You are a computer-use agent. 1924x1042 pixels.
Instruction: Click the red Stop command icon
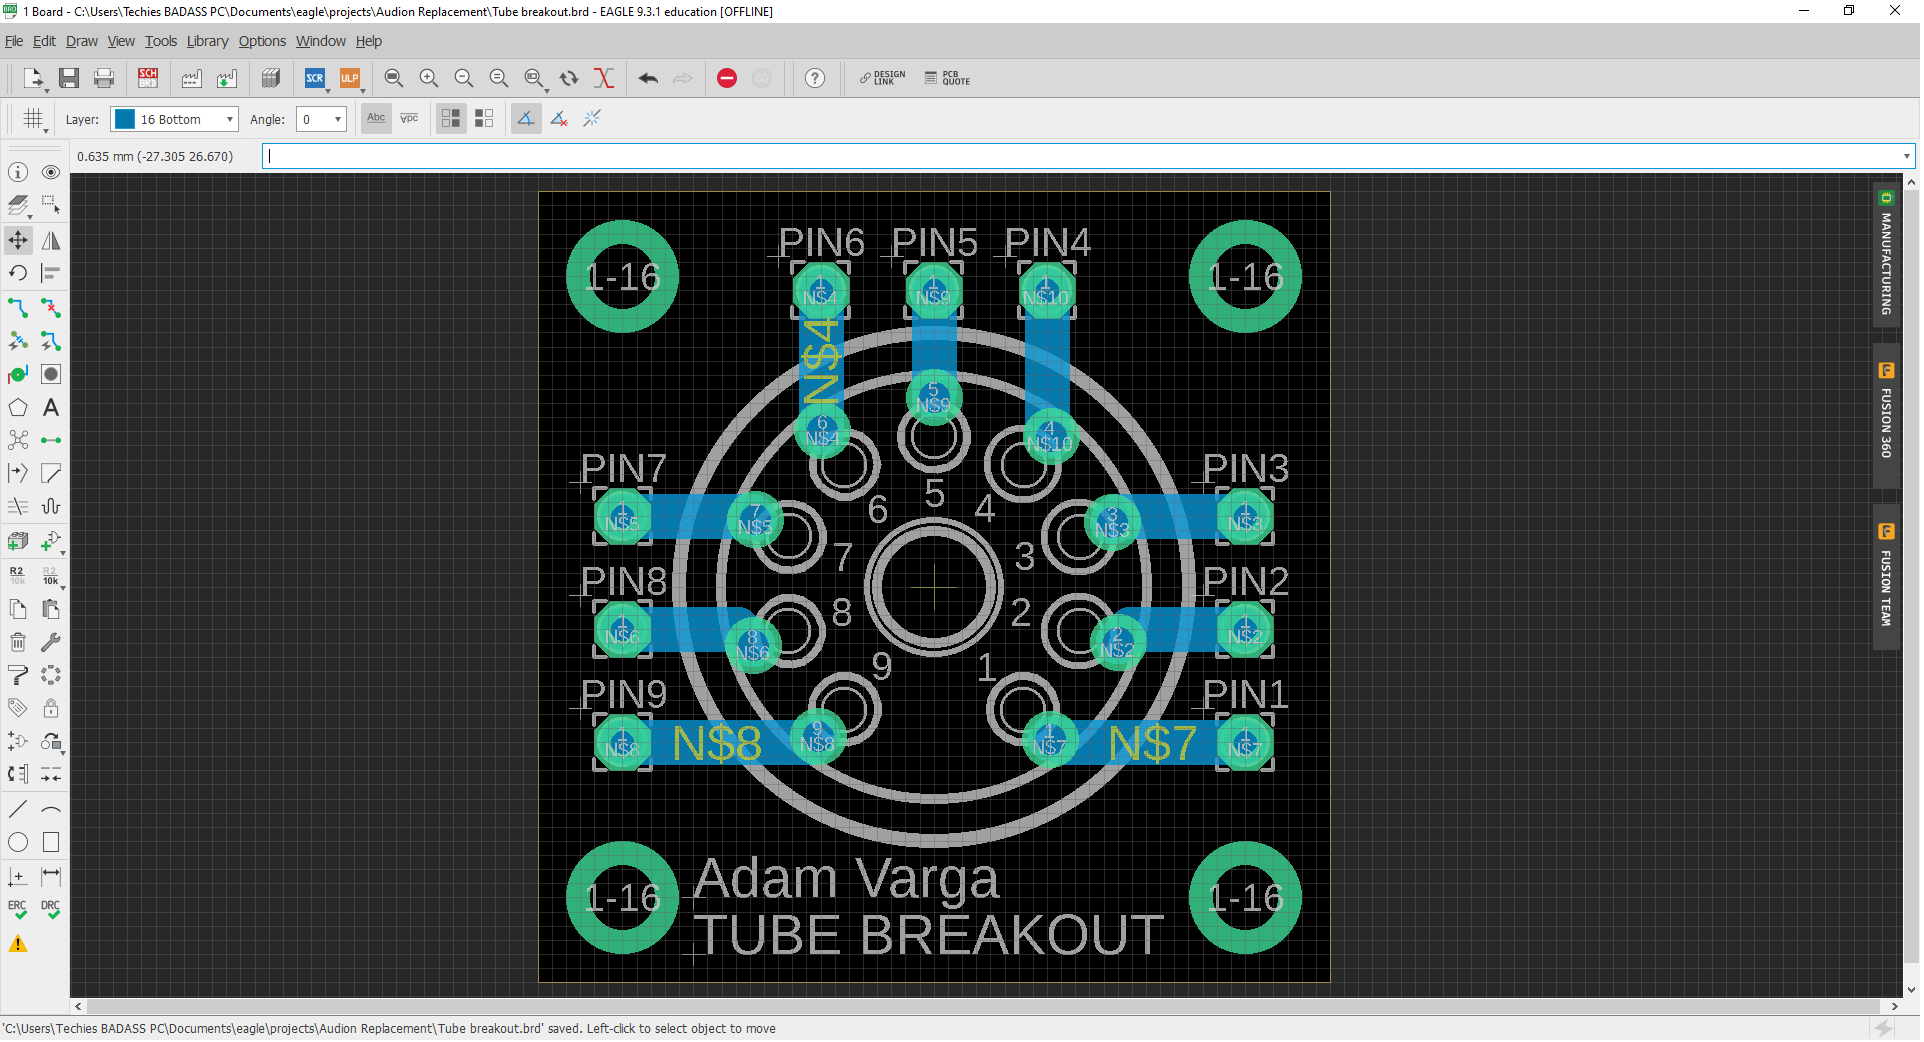point(727,78)
